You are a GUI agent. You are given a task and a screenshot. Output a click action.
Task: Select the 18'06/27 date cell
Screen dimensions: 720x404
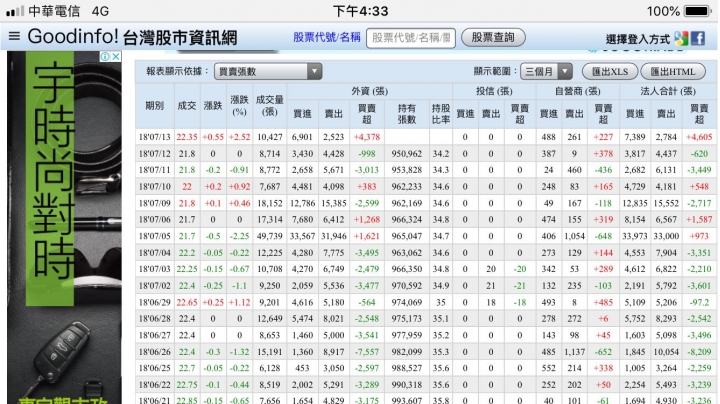pyautogui.click(x=154, y=335)
